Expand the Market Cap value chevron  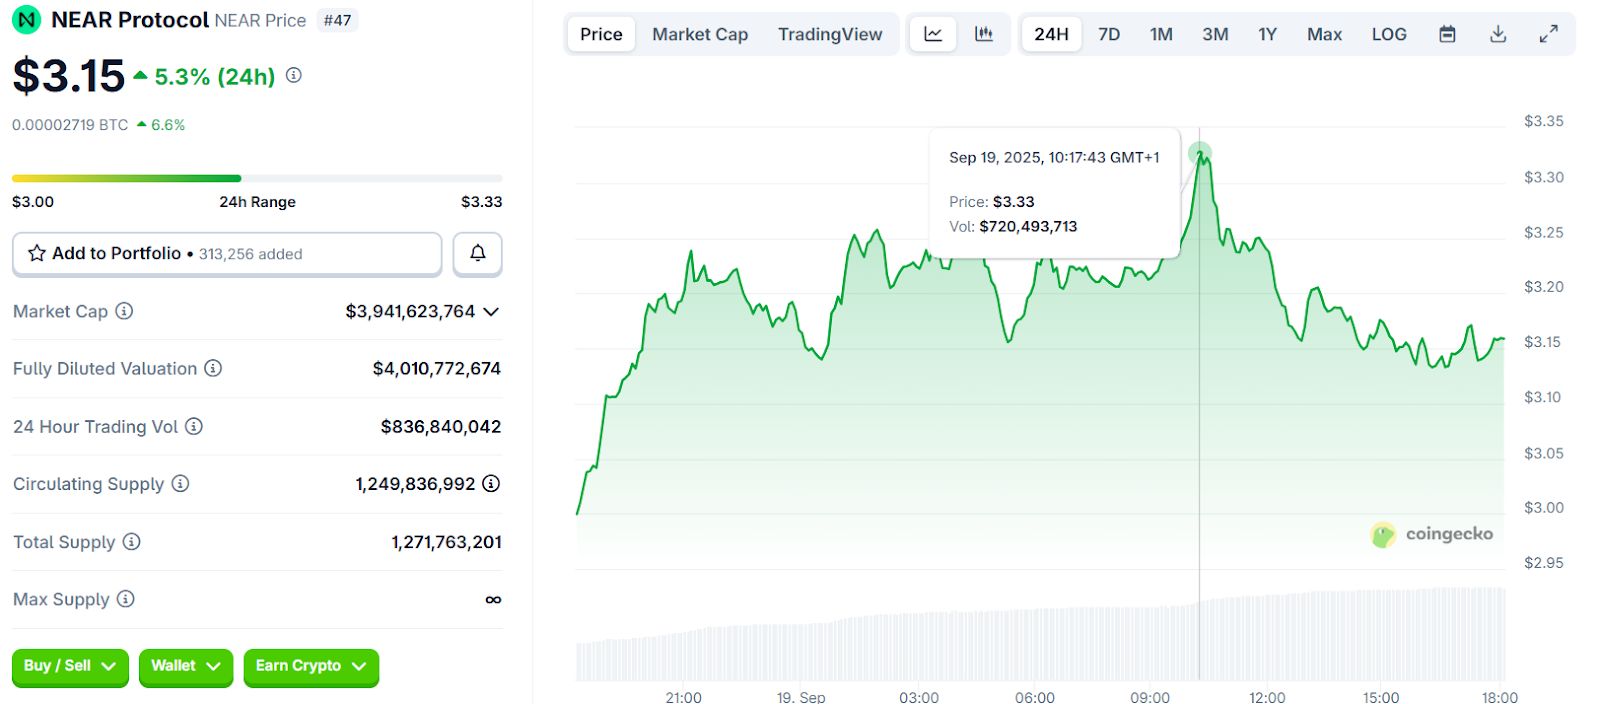coord(491,312)
